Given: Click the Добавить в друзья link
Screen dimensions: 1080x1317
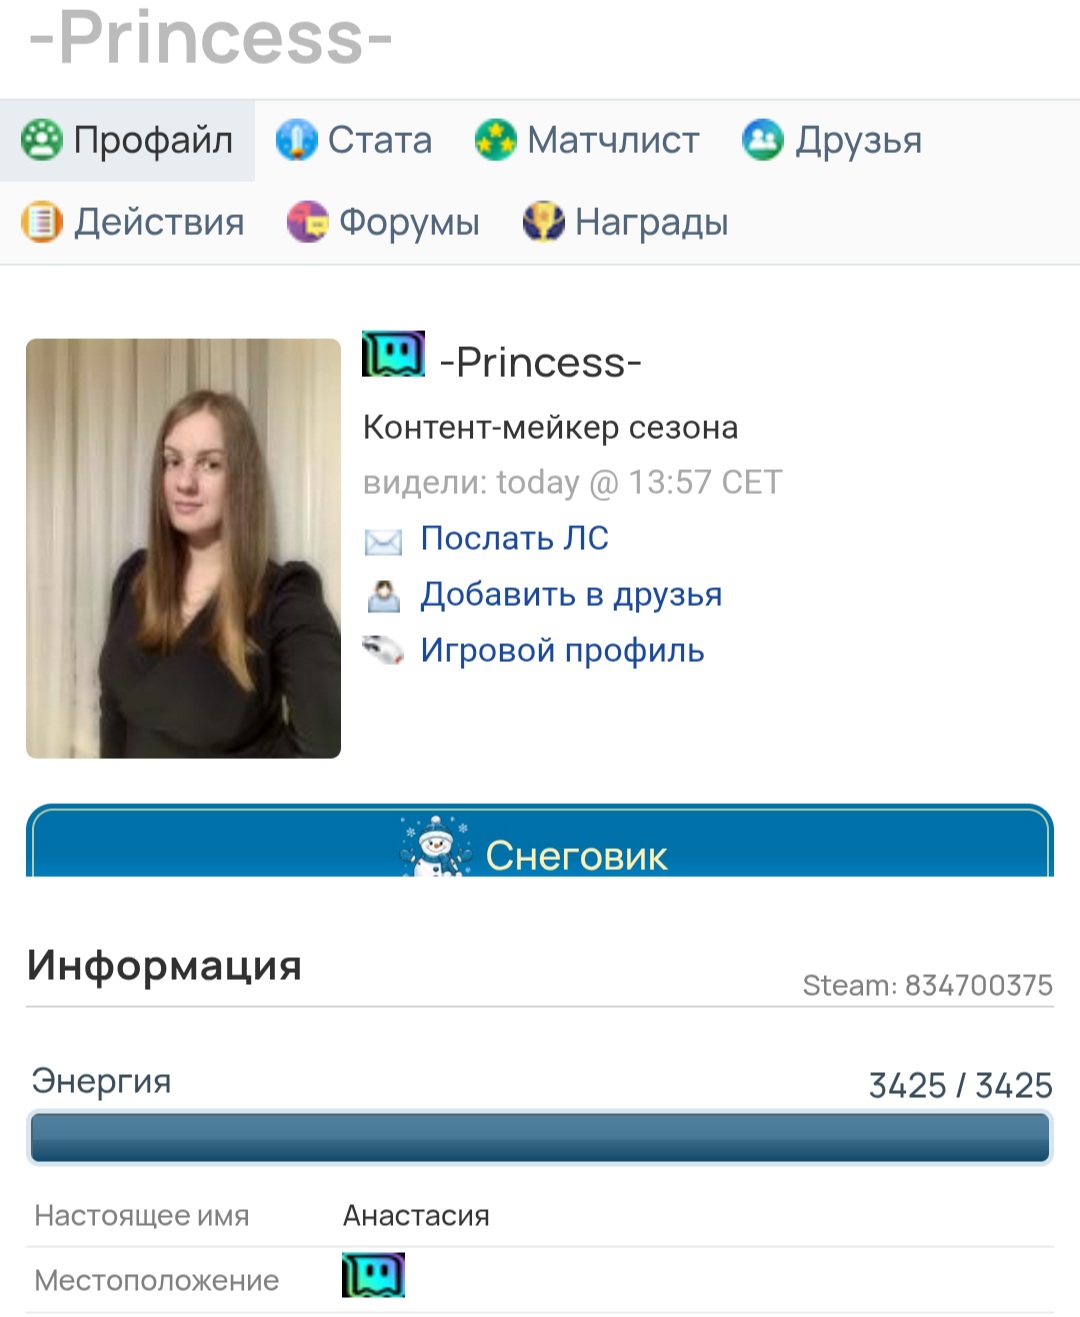Looking at the screenshot, I should tap(571, 594).
